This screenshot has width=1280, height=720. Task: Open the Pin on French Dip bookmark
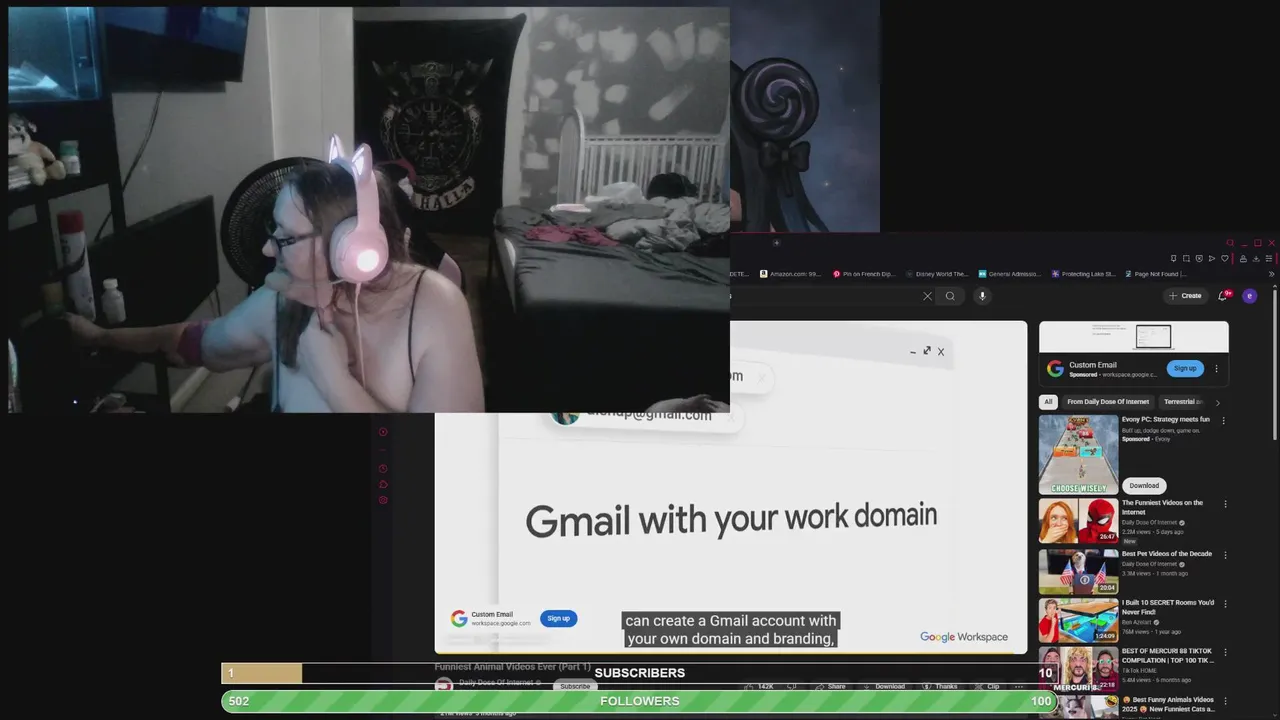pyautogui.click(x=864, y=274)
